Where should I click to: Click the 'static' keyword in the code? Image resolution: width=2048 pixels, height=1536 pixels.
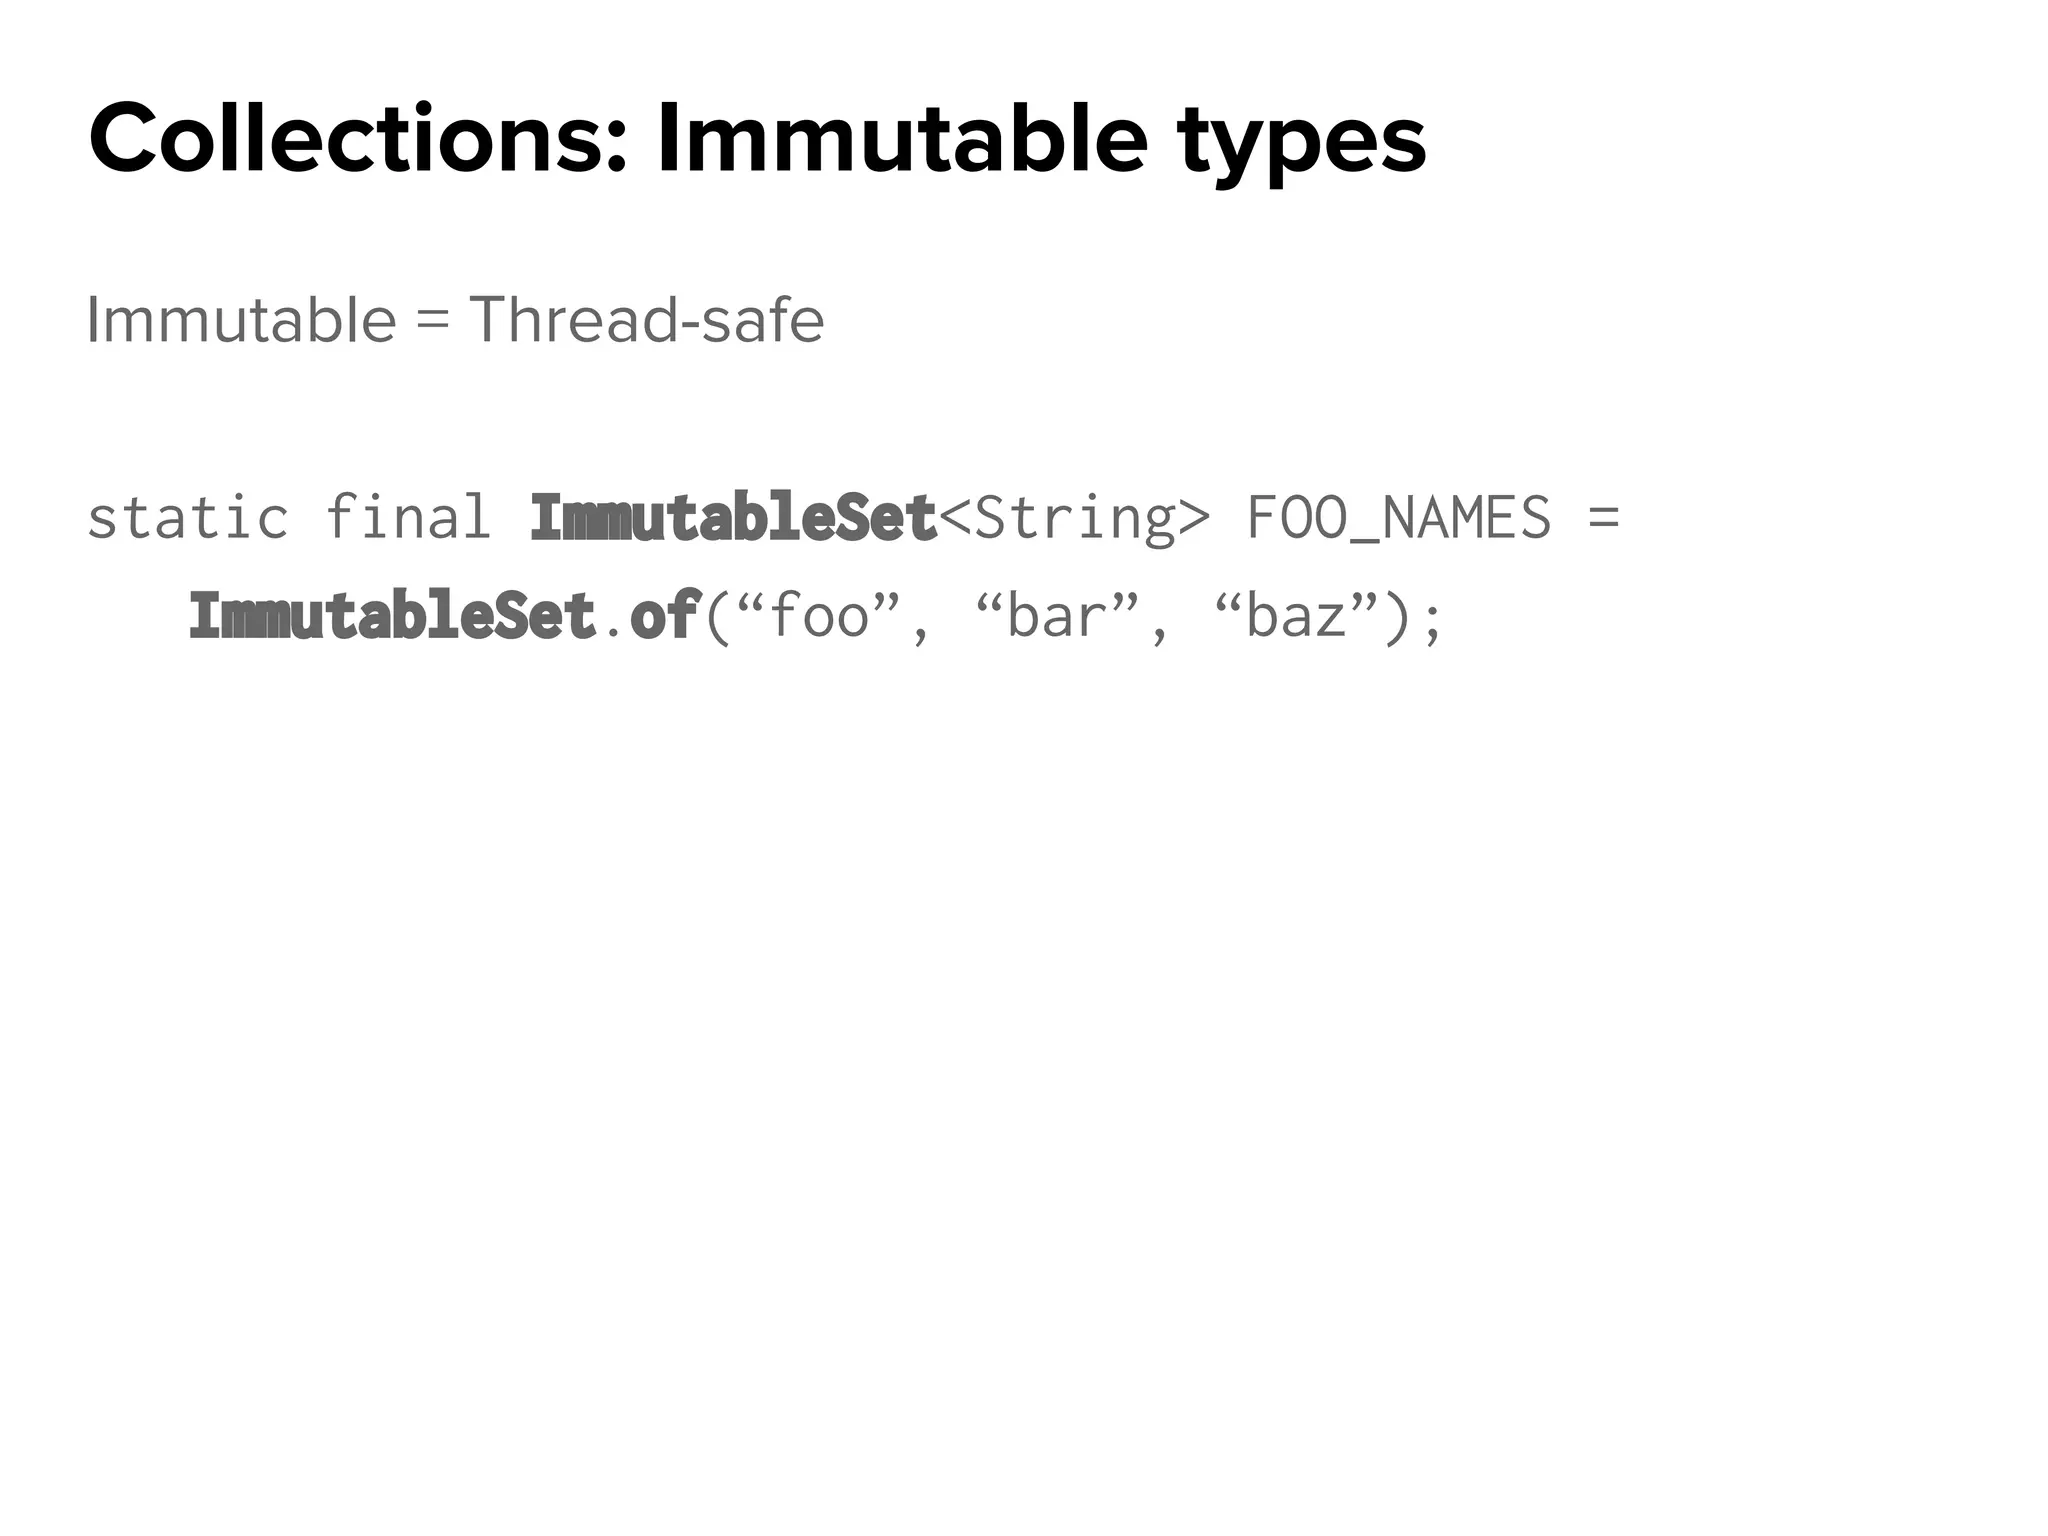[188, 518]
